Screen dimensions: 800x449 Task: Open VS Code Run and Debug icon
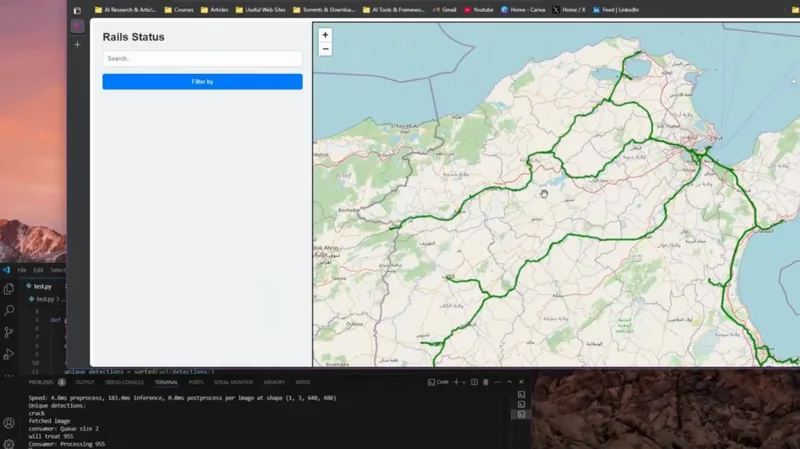coord(9,354)
